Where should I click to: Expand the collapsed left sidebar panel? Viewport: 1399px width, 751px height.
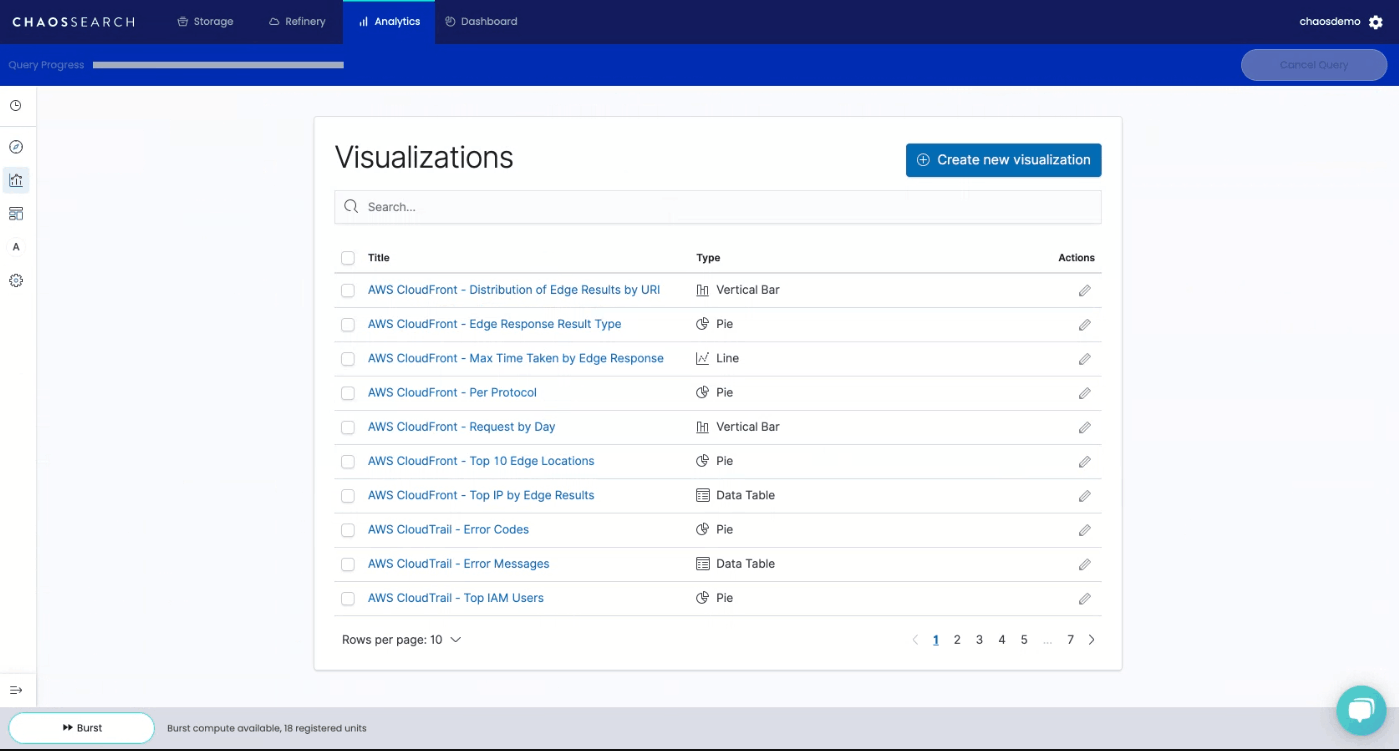(15, 689)
